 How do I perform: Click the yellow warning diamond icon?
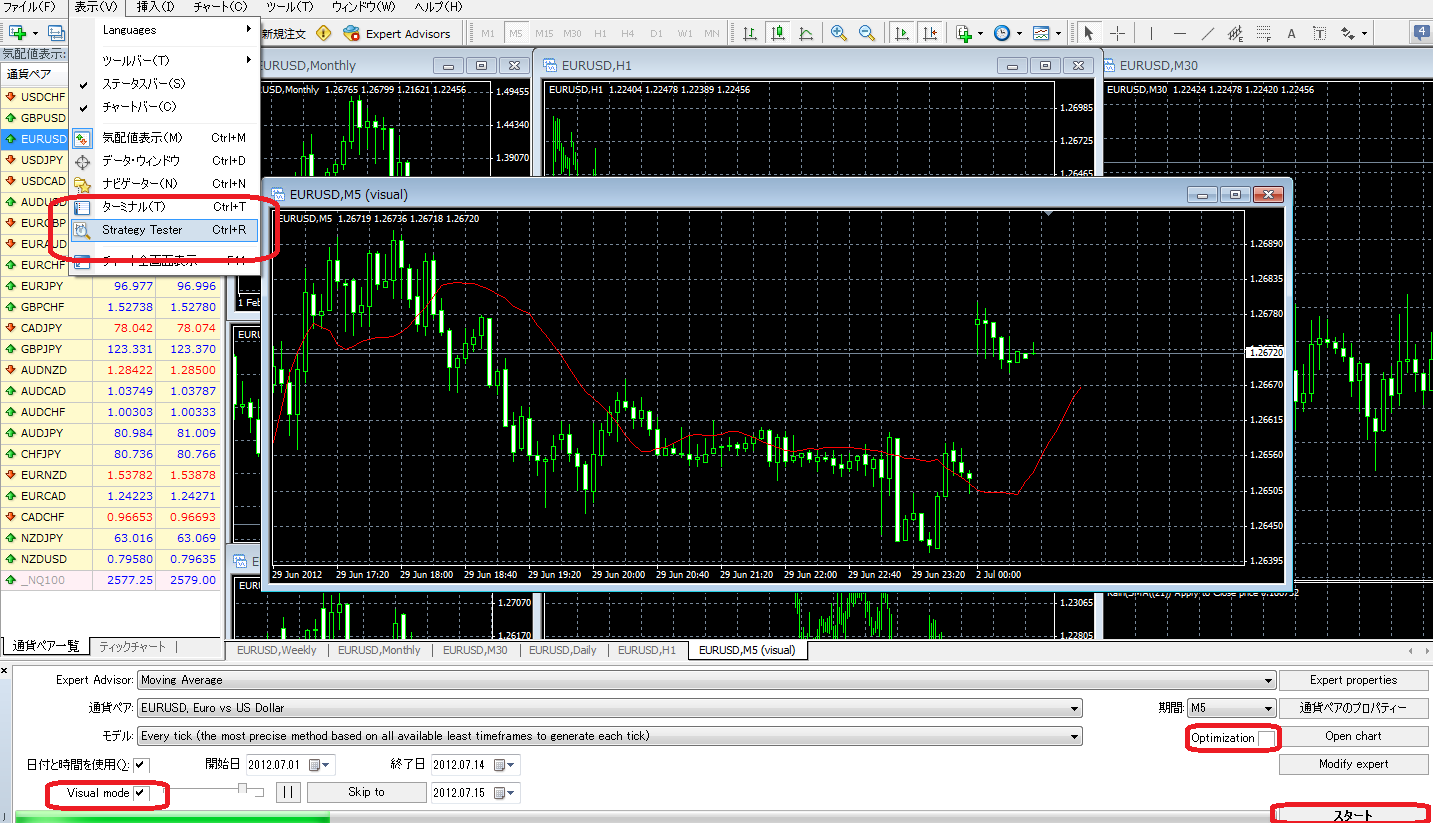323,33
